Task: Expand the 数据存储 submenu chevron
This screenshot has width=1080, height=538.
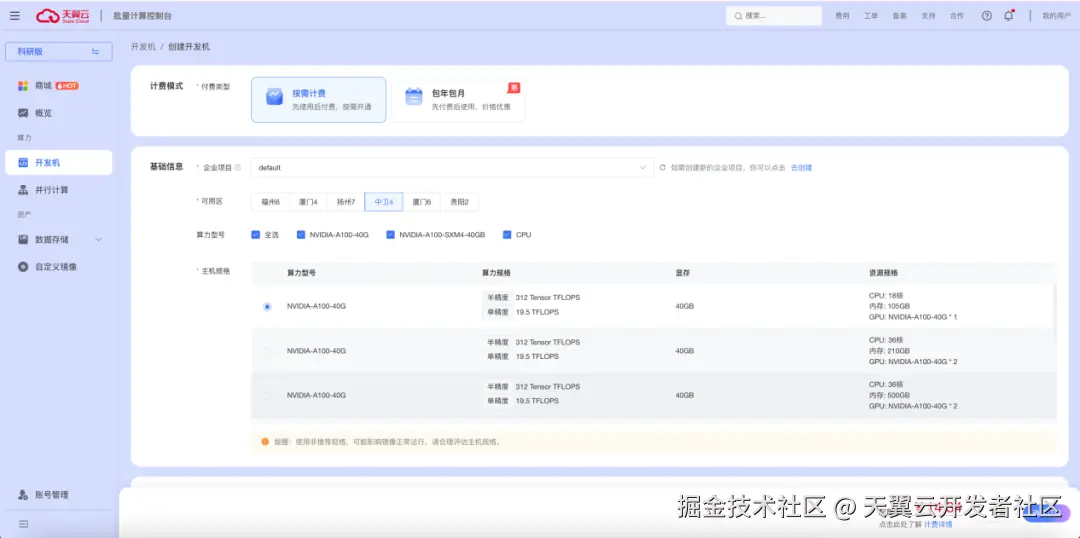Action: coord(98,240)
